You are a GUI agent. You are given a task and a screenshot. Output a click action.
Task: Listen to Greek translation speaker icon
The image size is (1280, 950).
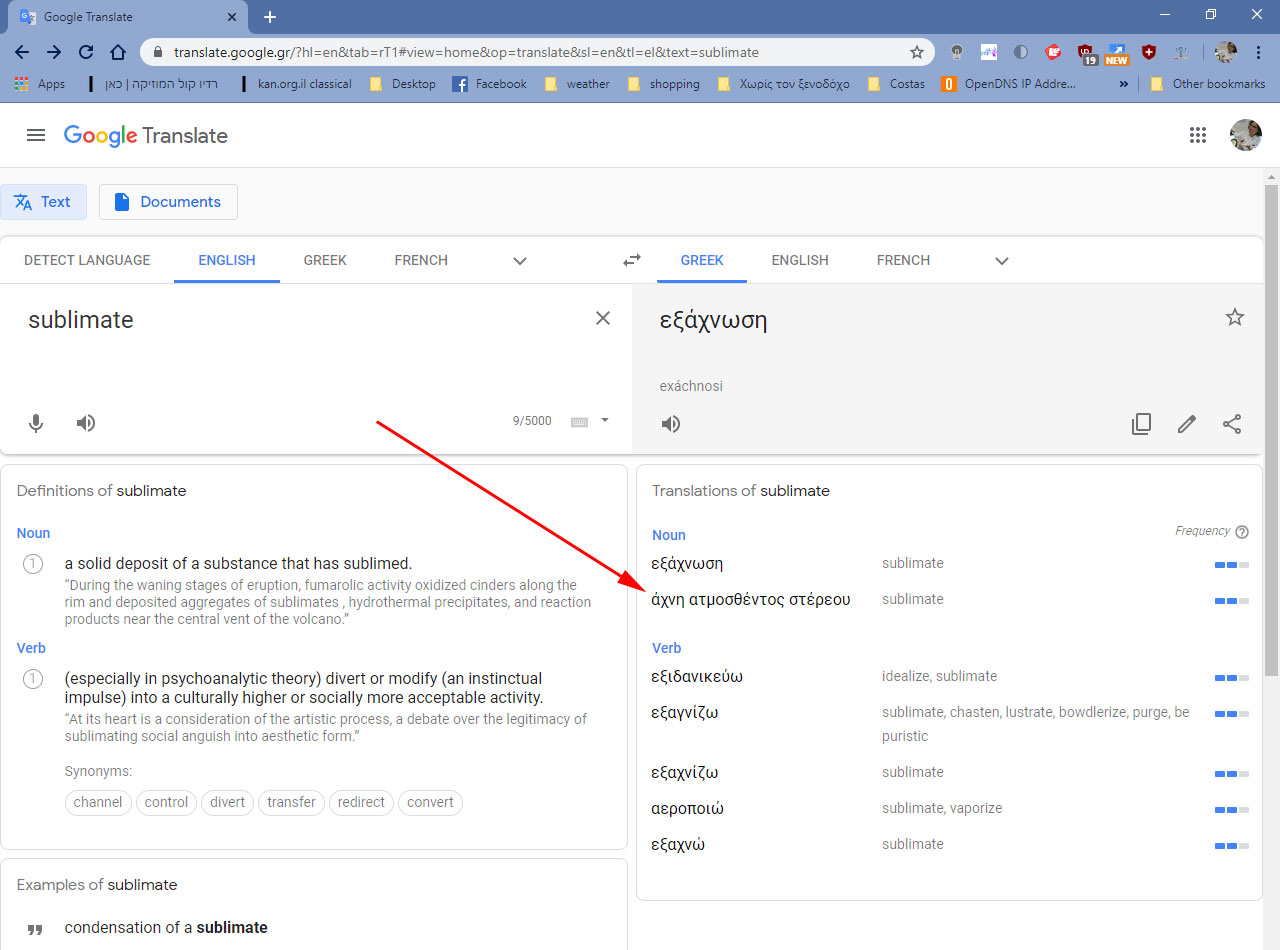click(x=671, y=424)
